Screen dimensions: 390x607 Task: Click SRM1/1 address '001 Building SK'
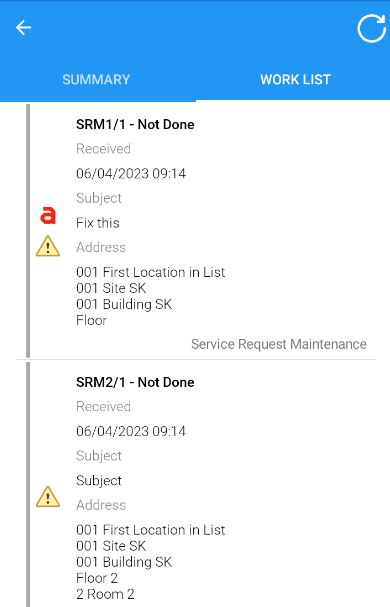point(124,304)
